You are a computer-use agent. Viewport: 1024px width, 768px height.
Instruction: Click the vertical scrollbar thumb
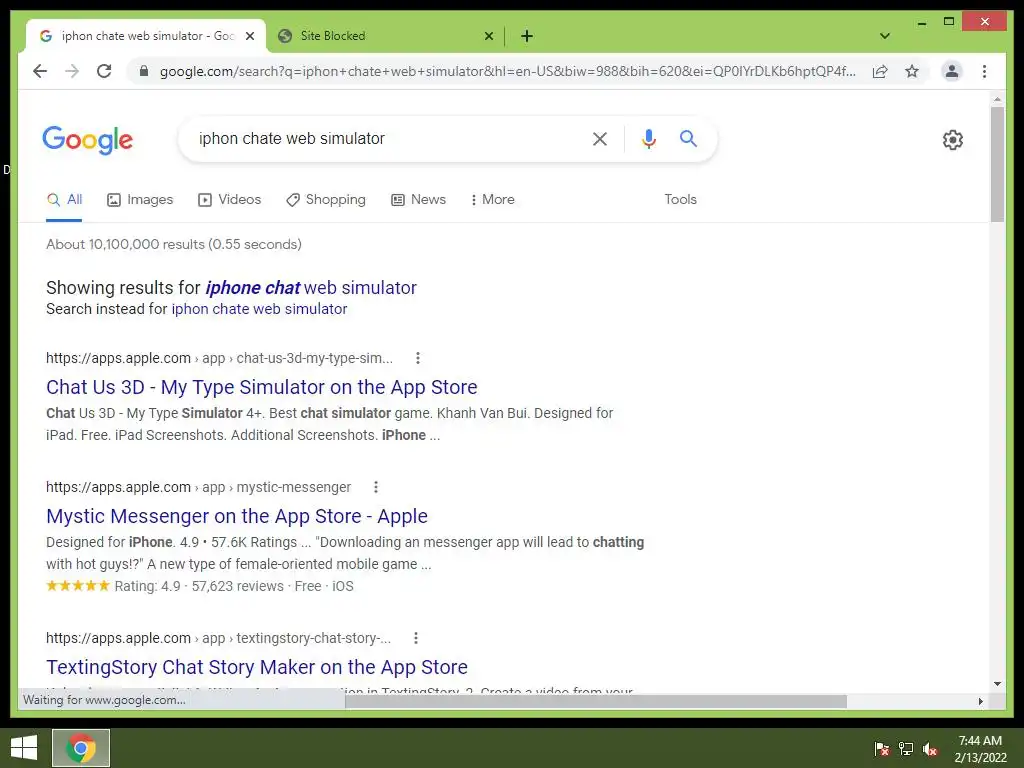pyautogui.click(x=997, y=164)
